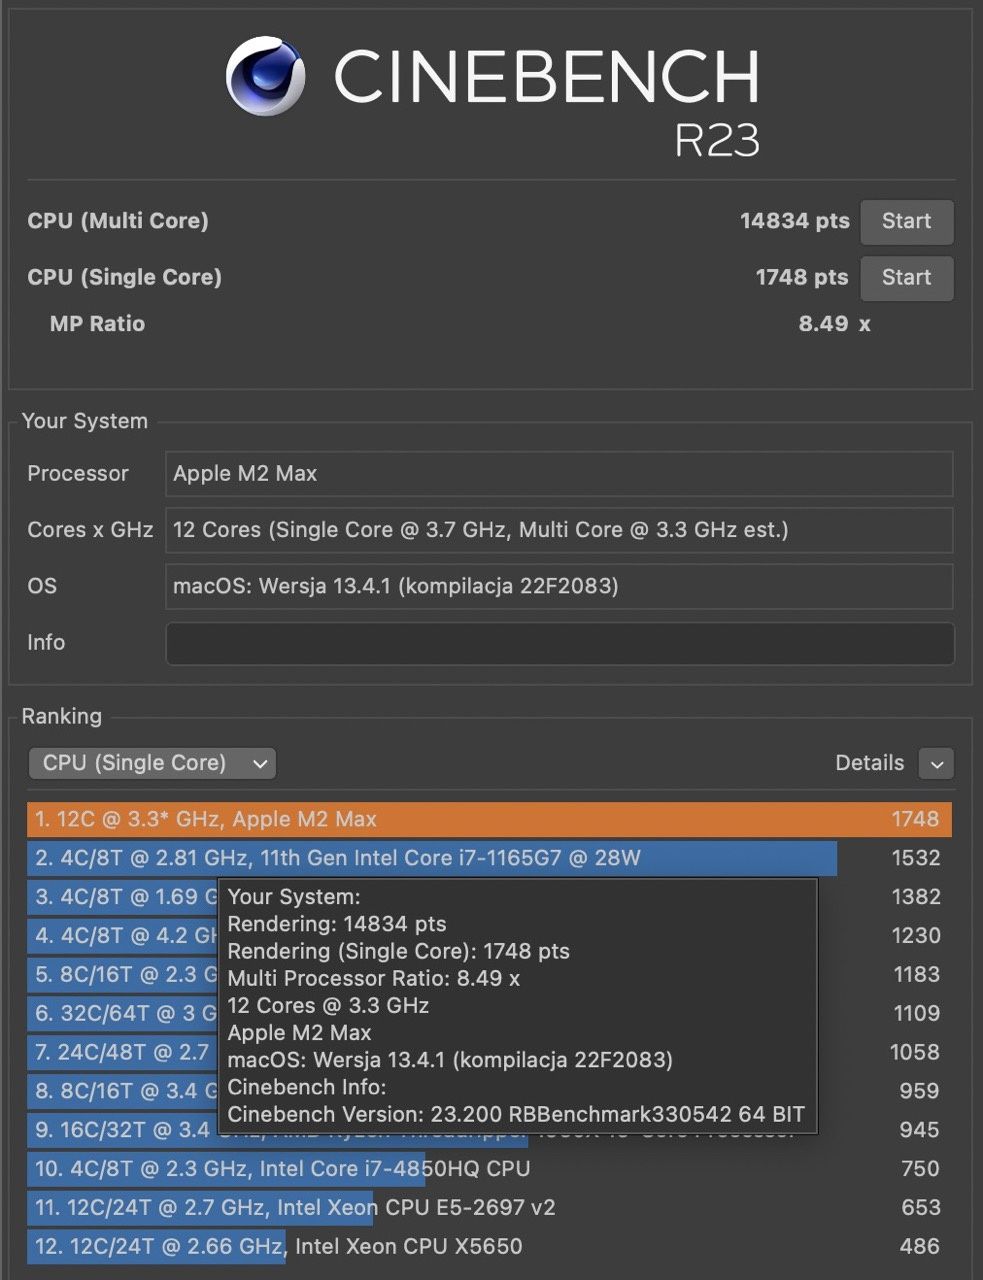Click the Multi Processor Ratio tooltip line
Image resolution: width=983 pixels, height=1280 pixels.
374,978
